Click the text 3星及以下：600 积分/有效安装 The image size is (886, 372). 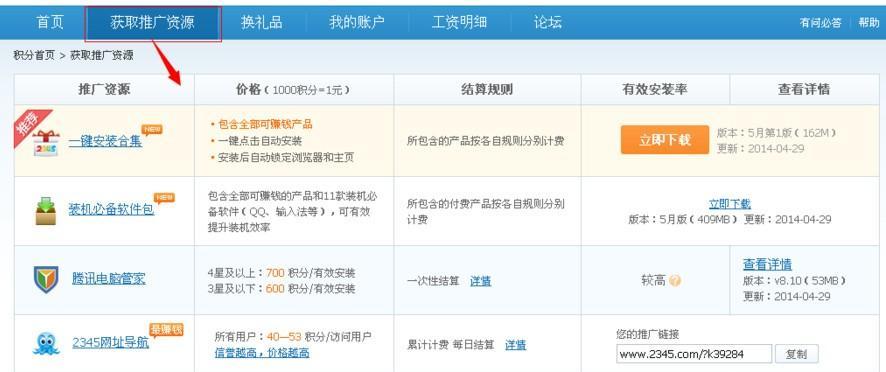[x=281, y=289]
